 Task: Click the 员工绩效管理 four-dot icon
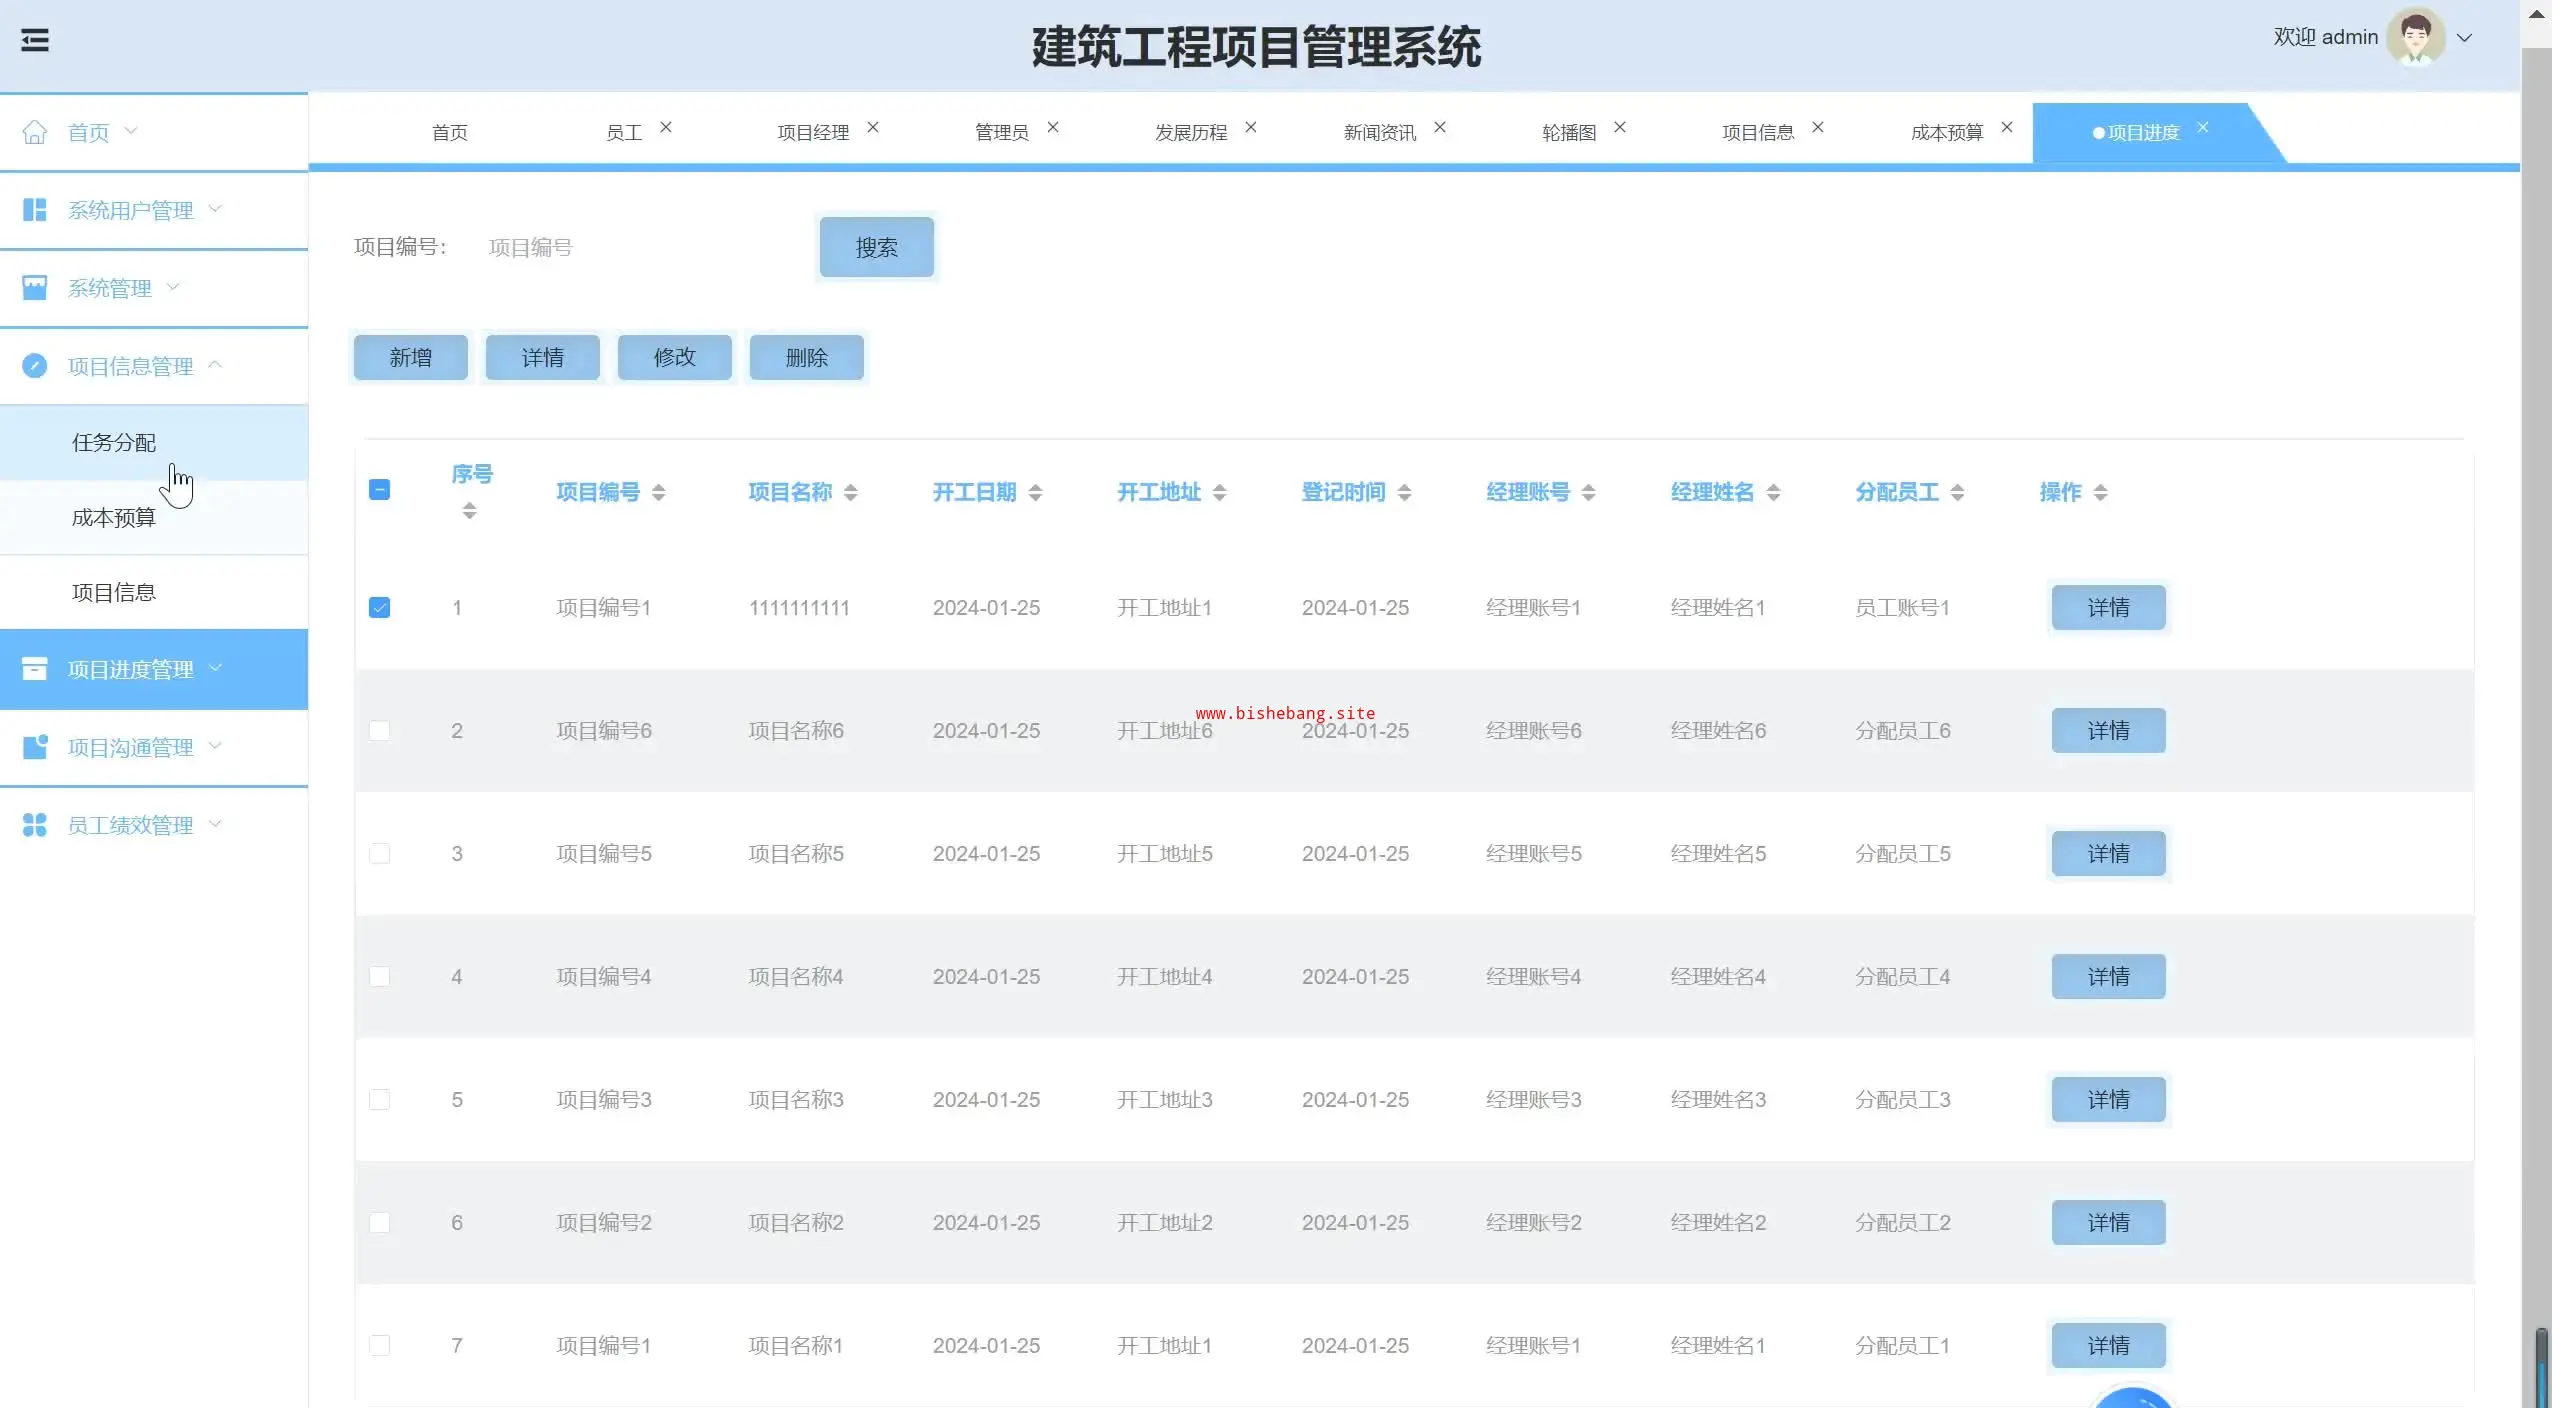(x=35, y=825)
